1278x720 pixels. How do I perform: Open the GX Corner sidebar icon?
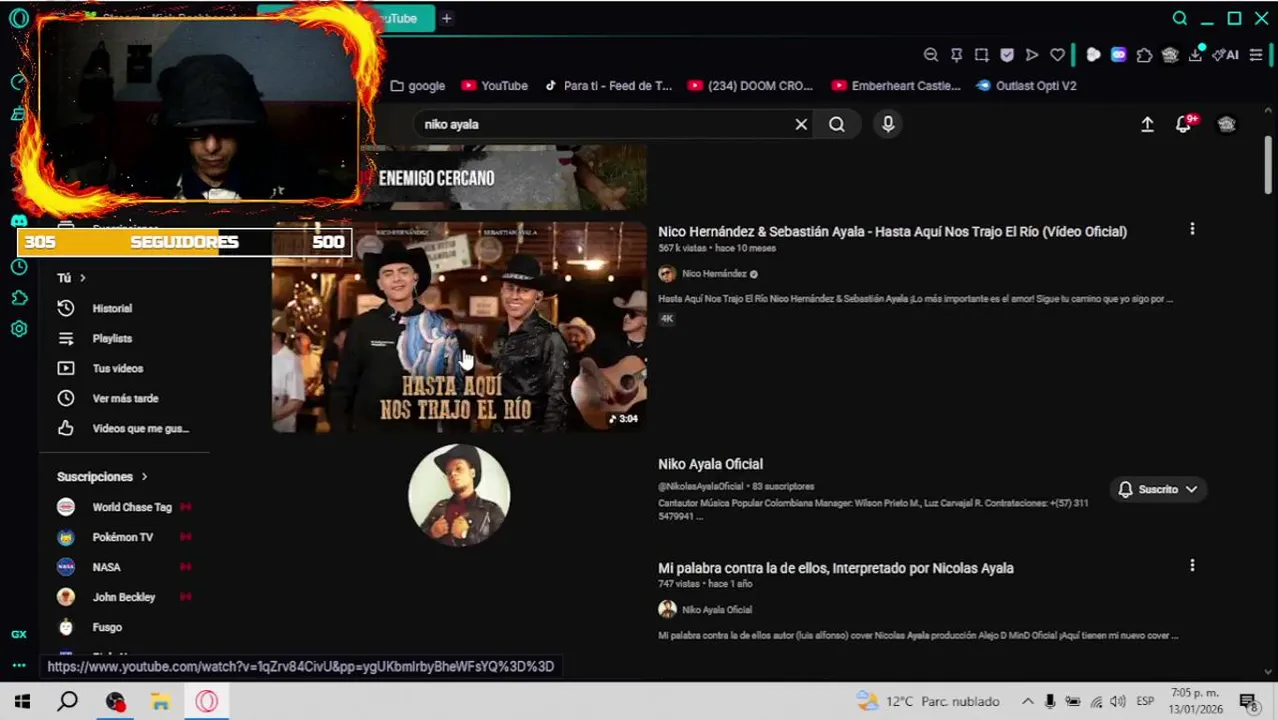point(19,634)
